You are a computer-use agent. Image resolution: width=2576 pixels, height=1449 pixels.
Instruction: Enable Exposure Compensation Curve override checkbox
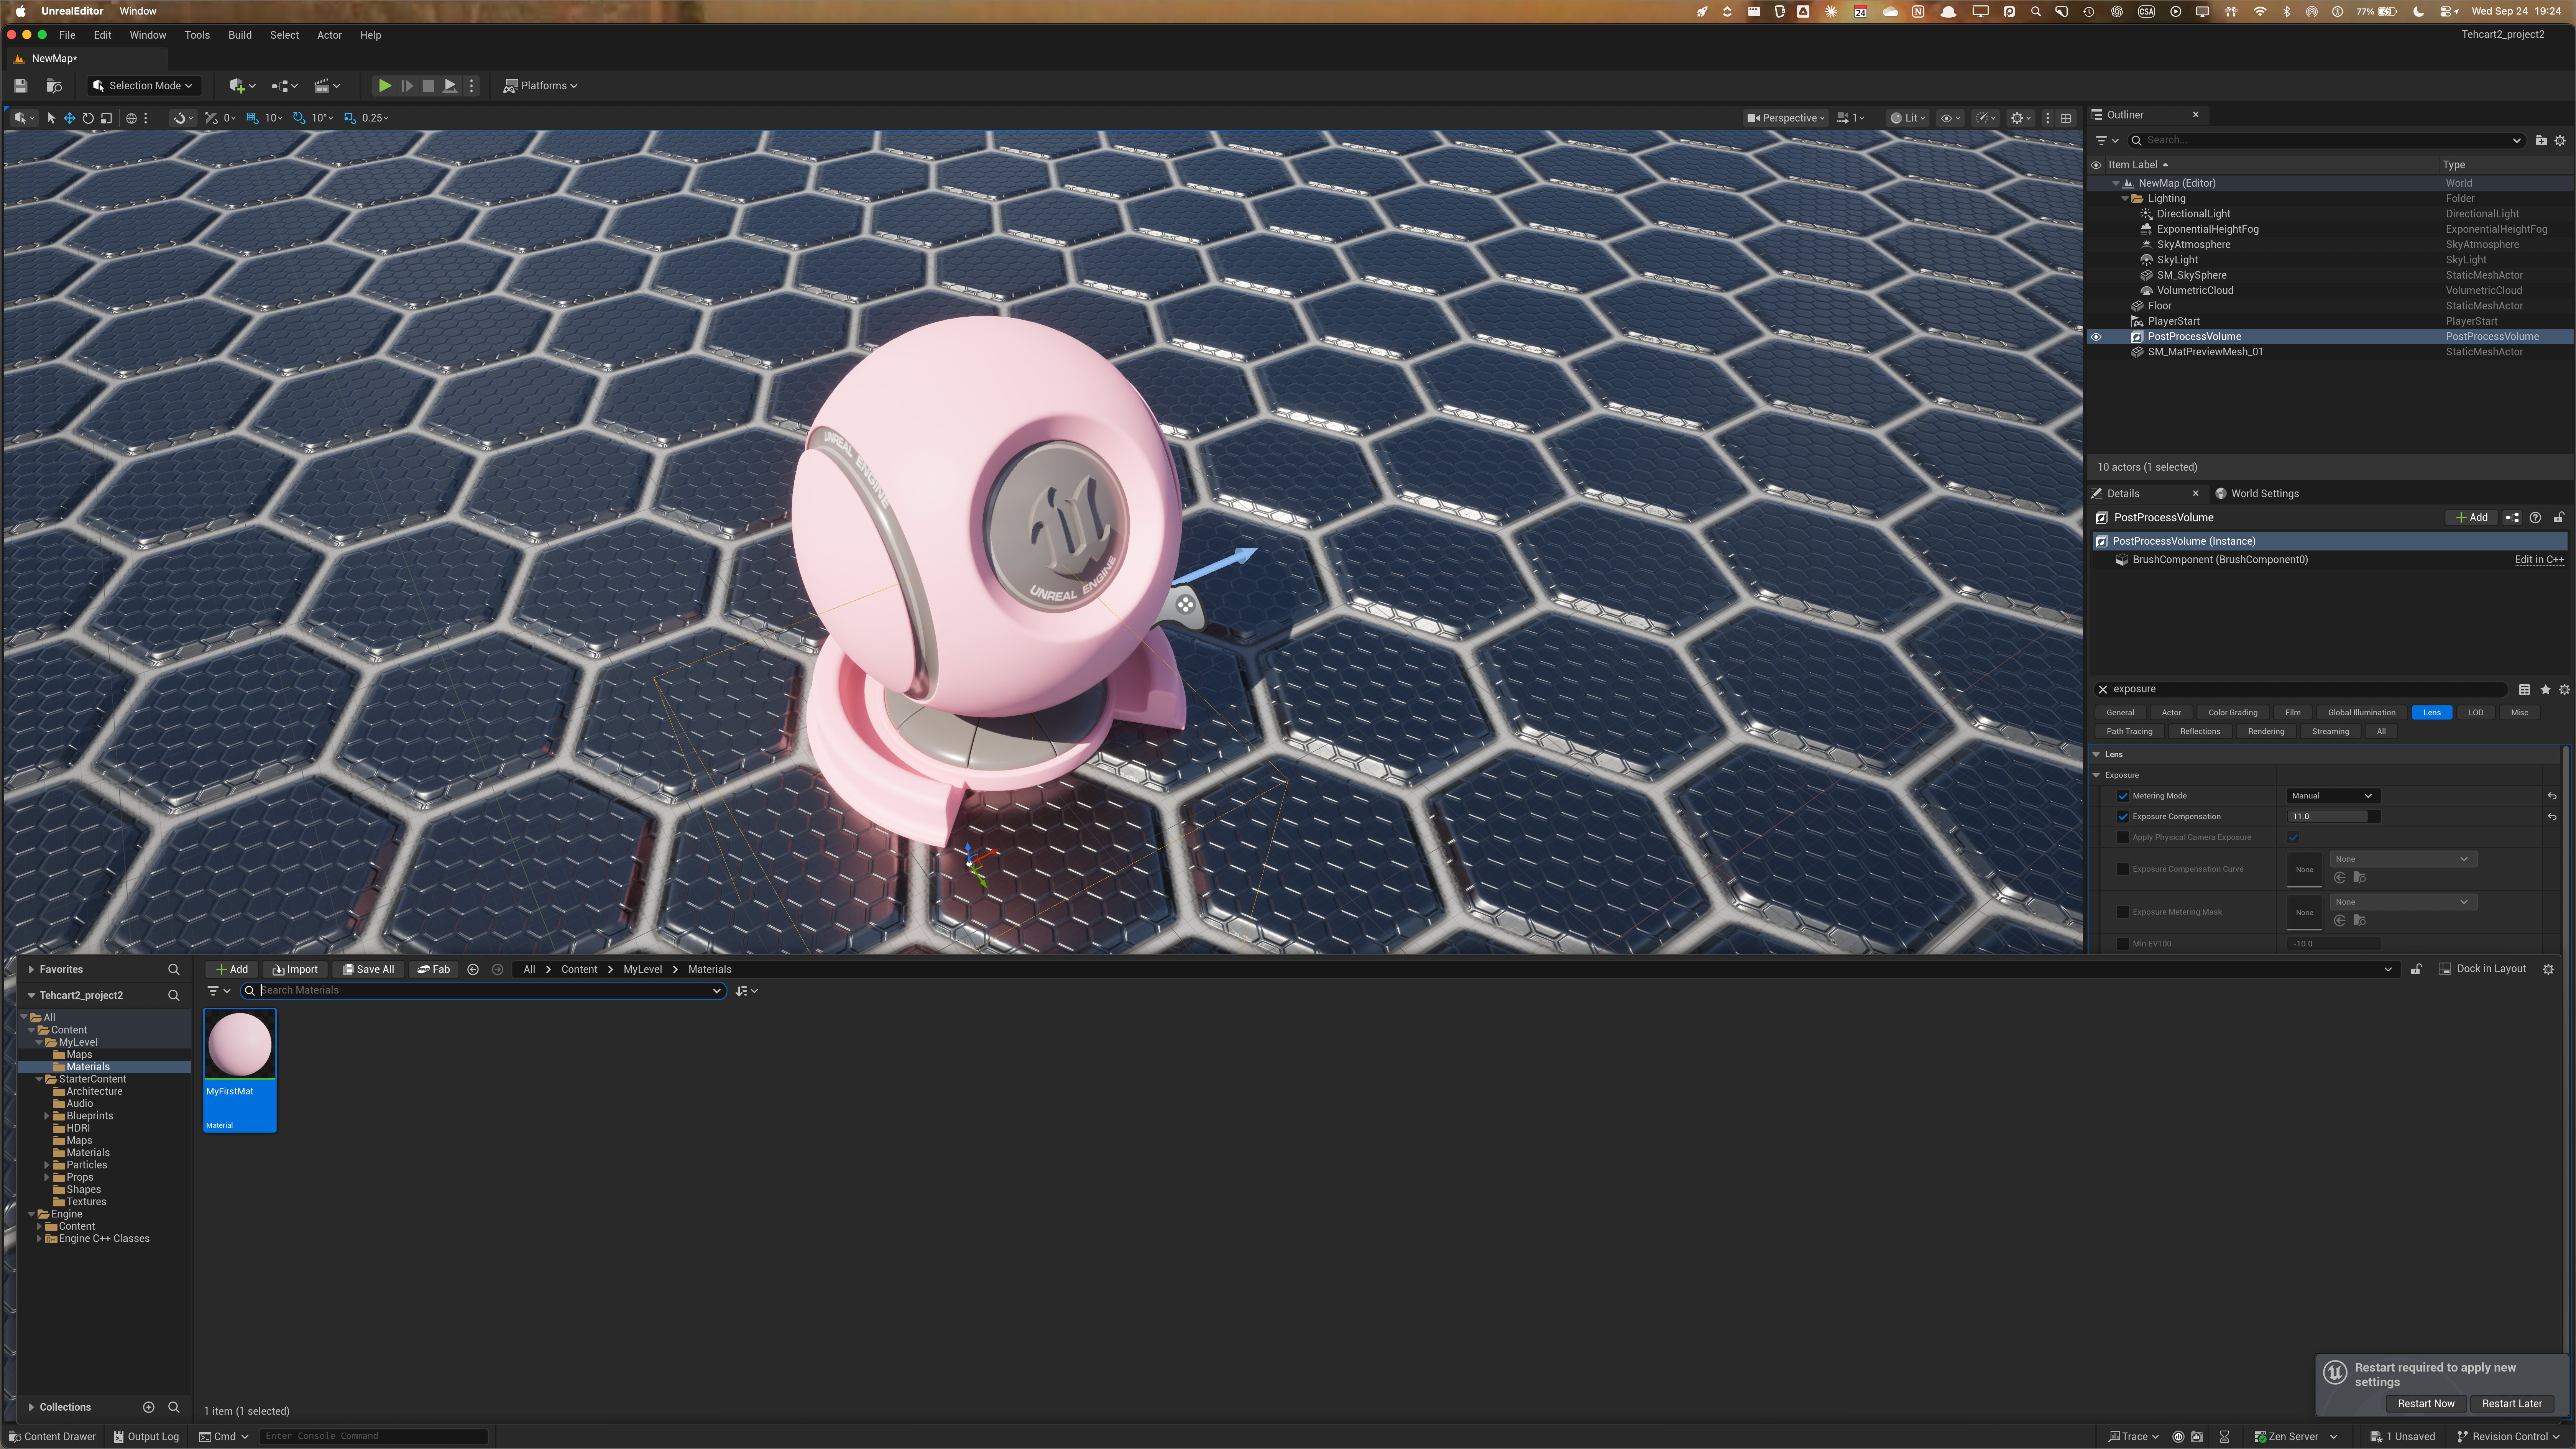coord(2123,869)
